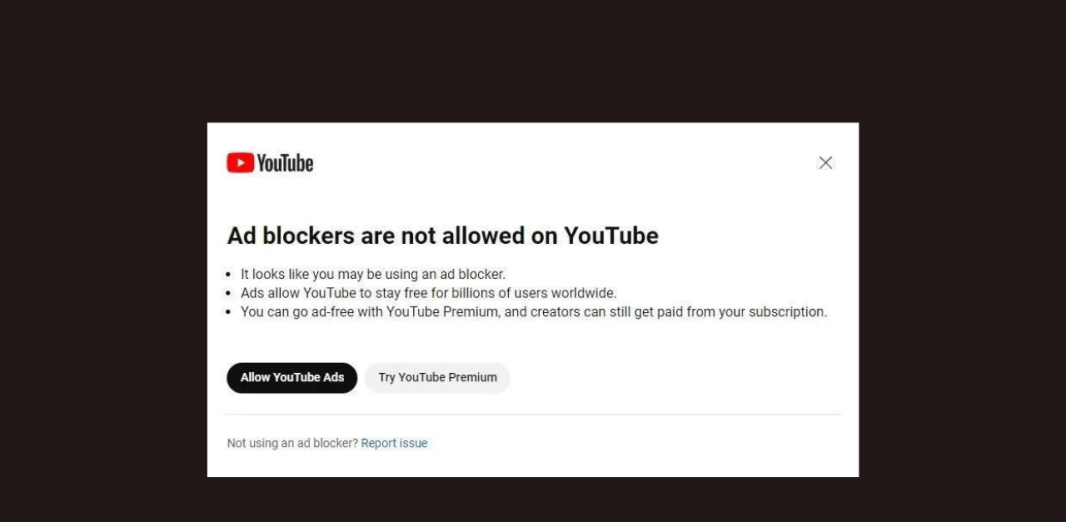The width and height of the screenshot is (1066, 522).
Task: Select the Try YouTube Premium button
Action: pyautogui.click(x=437, y=377)
